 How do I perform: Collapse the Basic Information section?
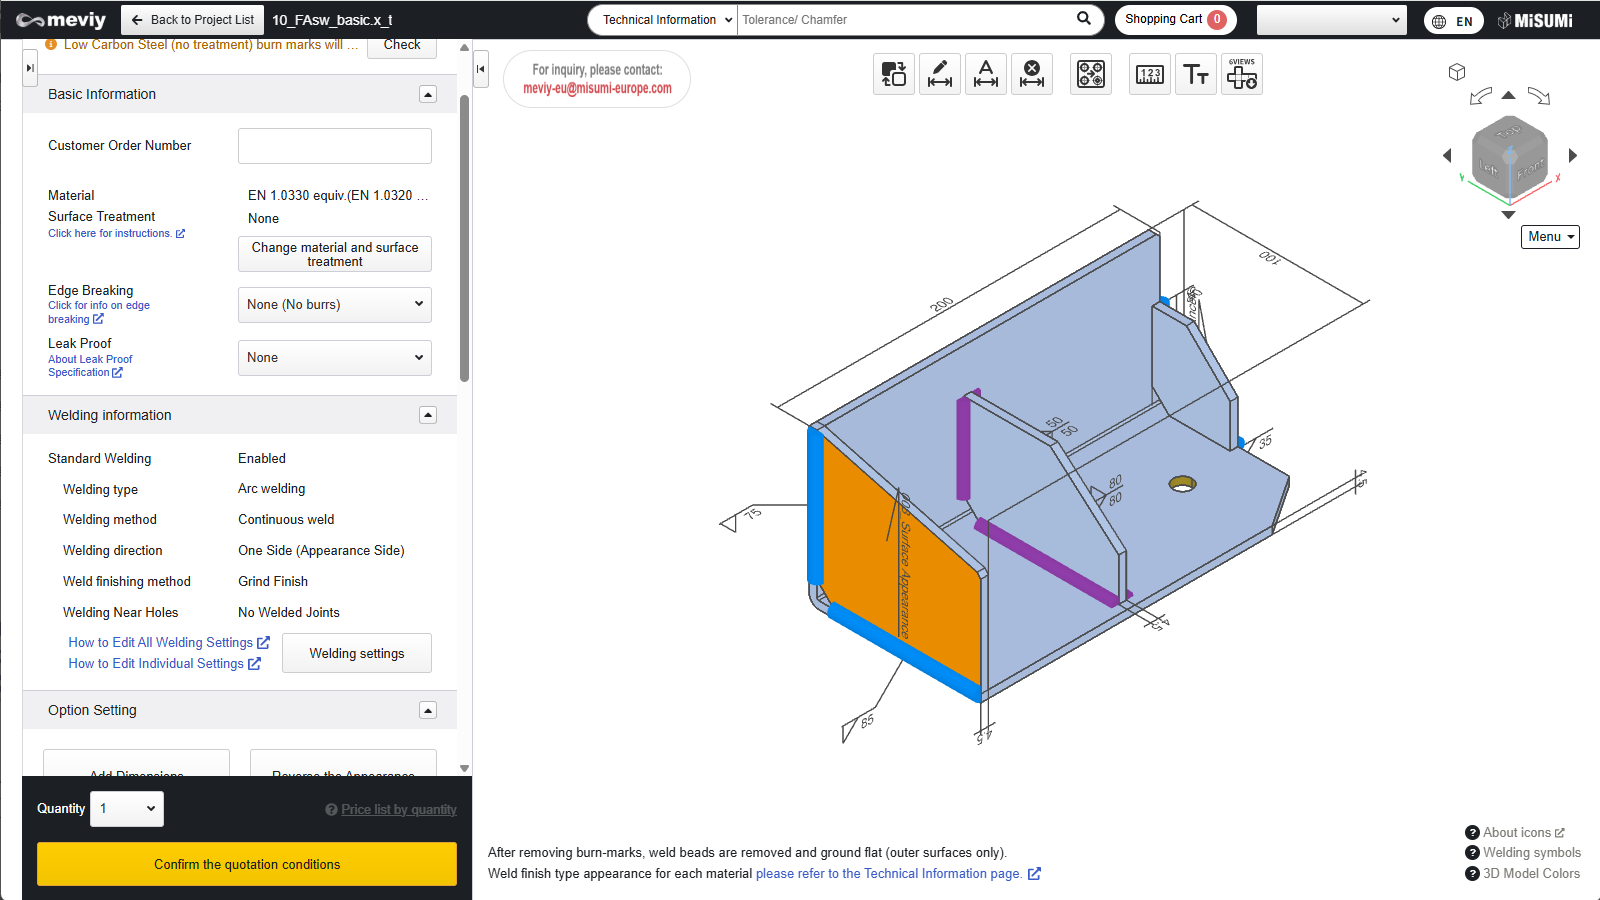428,94
